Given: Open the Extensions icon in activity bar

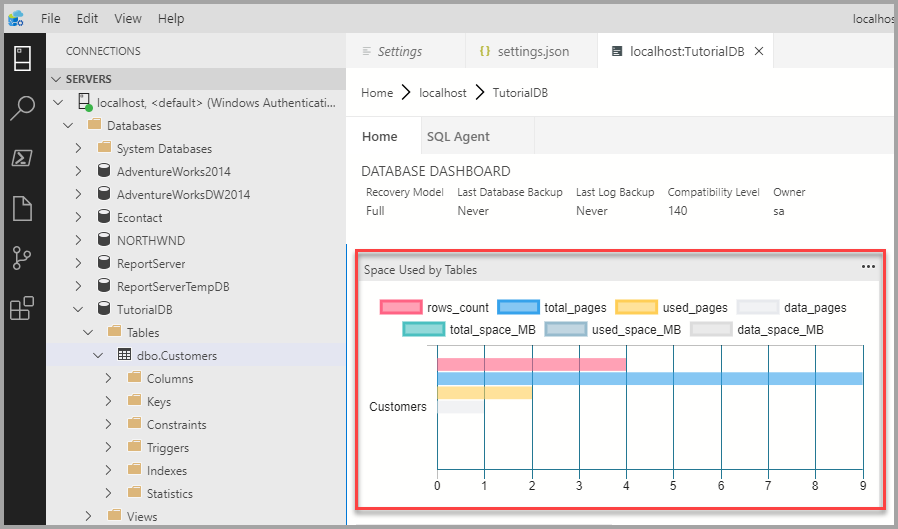Looking at the screenshot, I should 22,309.
